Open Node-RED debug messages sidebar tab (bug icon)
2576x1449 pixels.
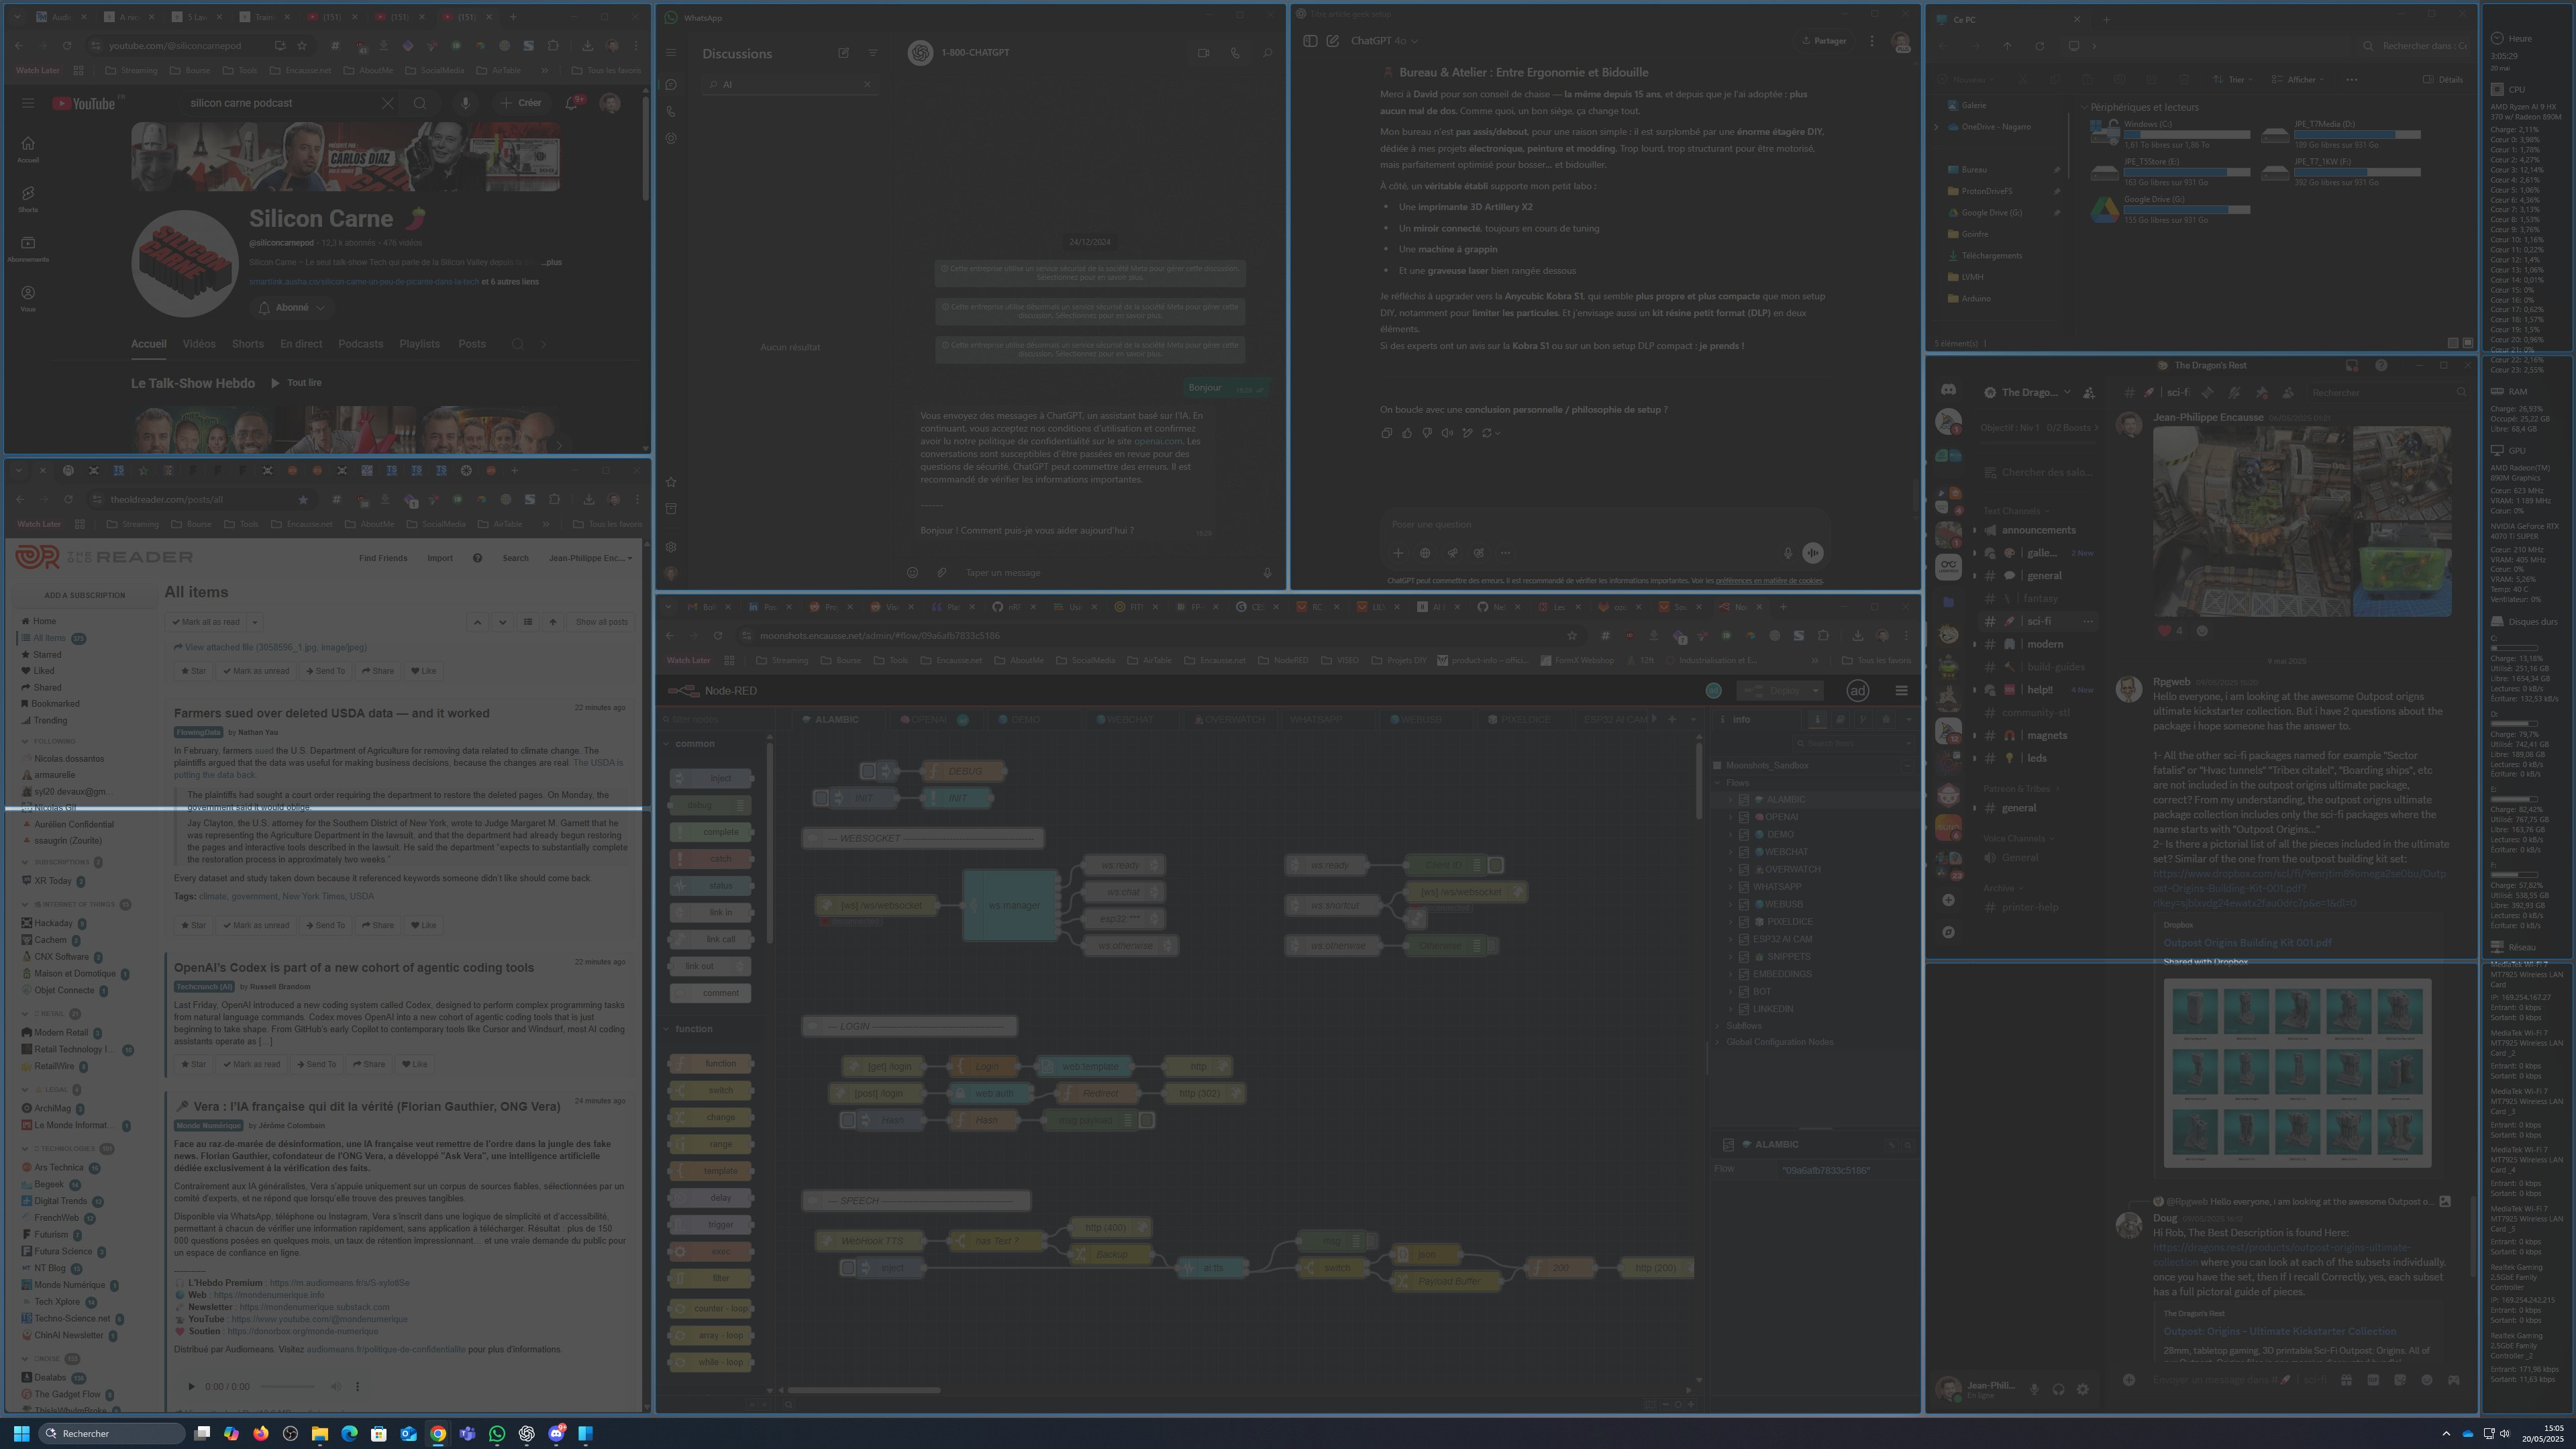(1885, 720)
